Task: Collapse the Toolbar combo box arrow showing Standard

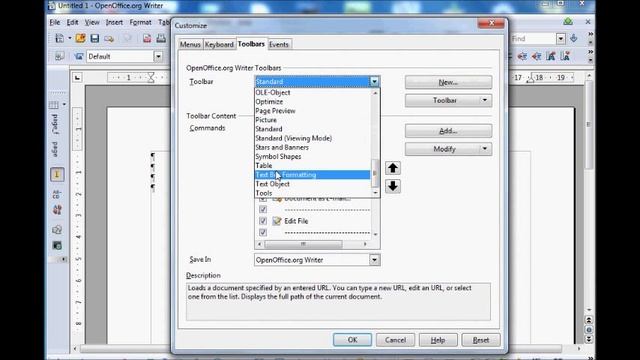Action: click(374, 82)
